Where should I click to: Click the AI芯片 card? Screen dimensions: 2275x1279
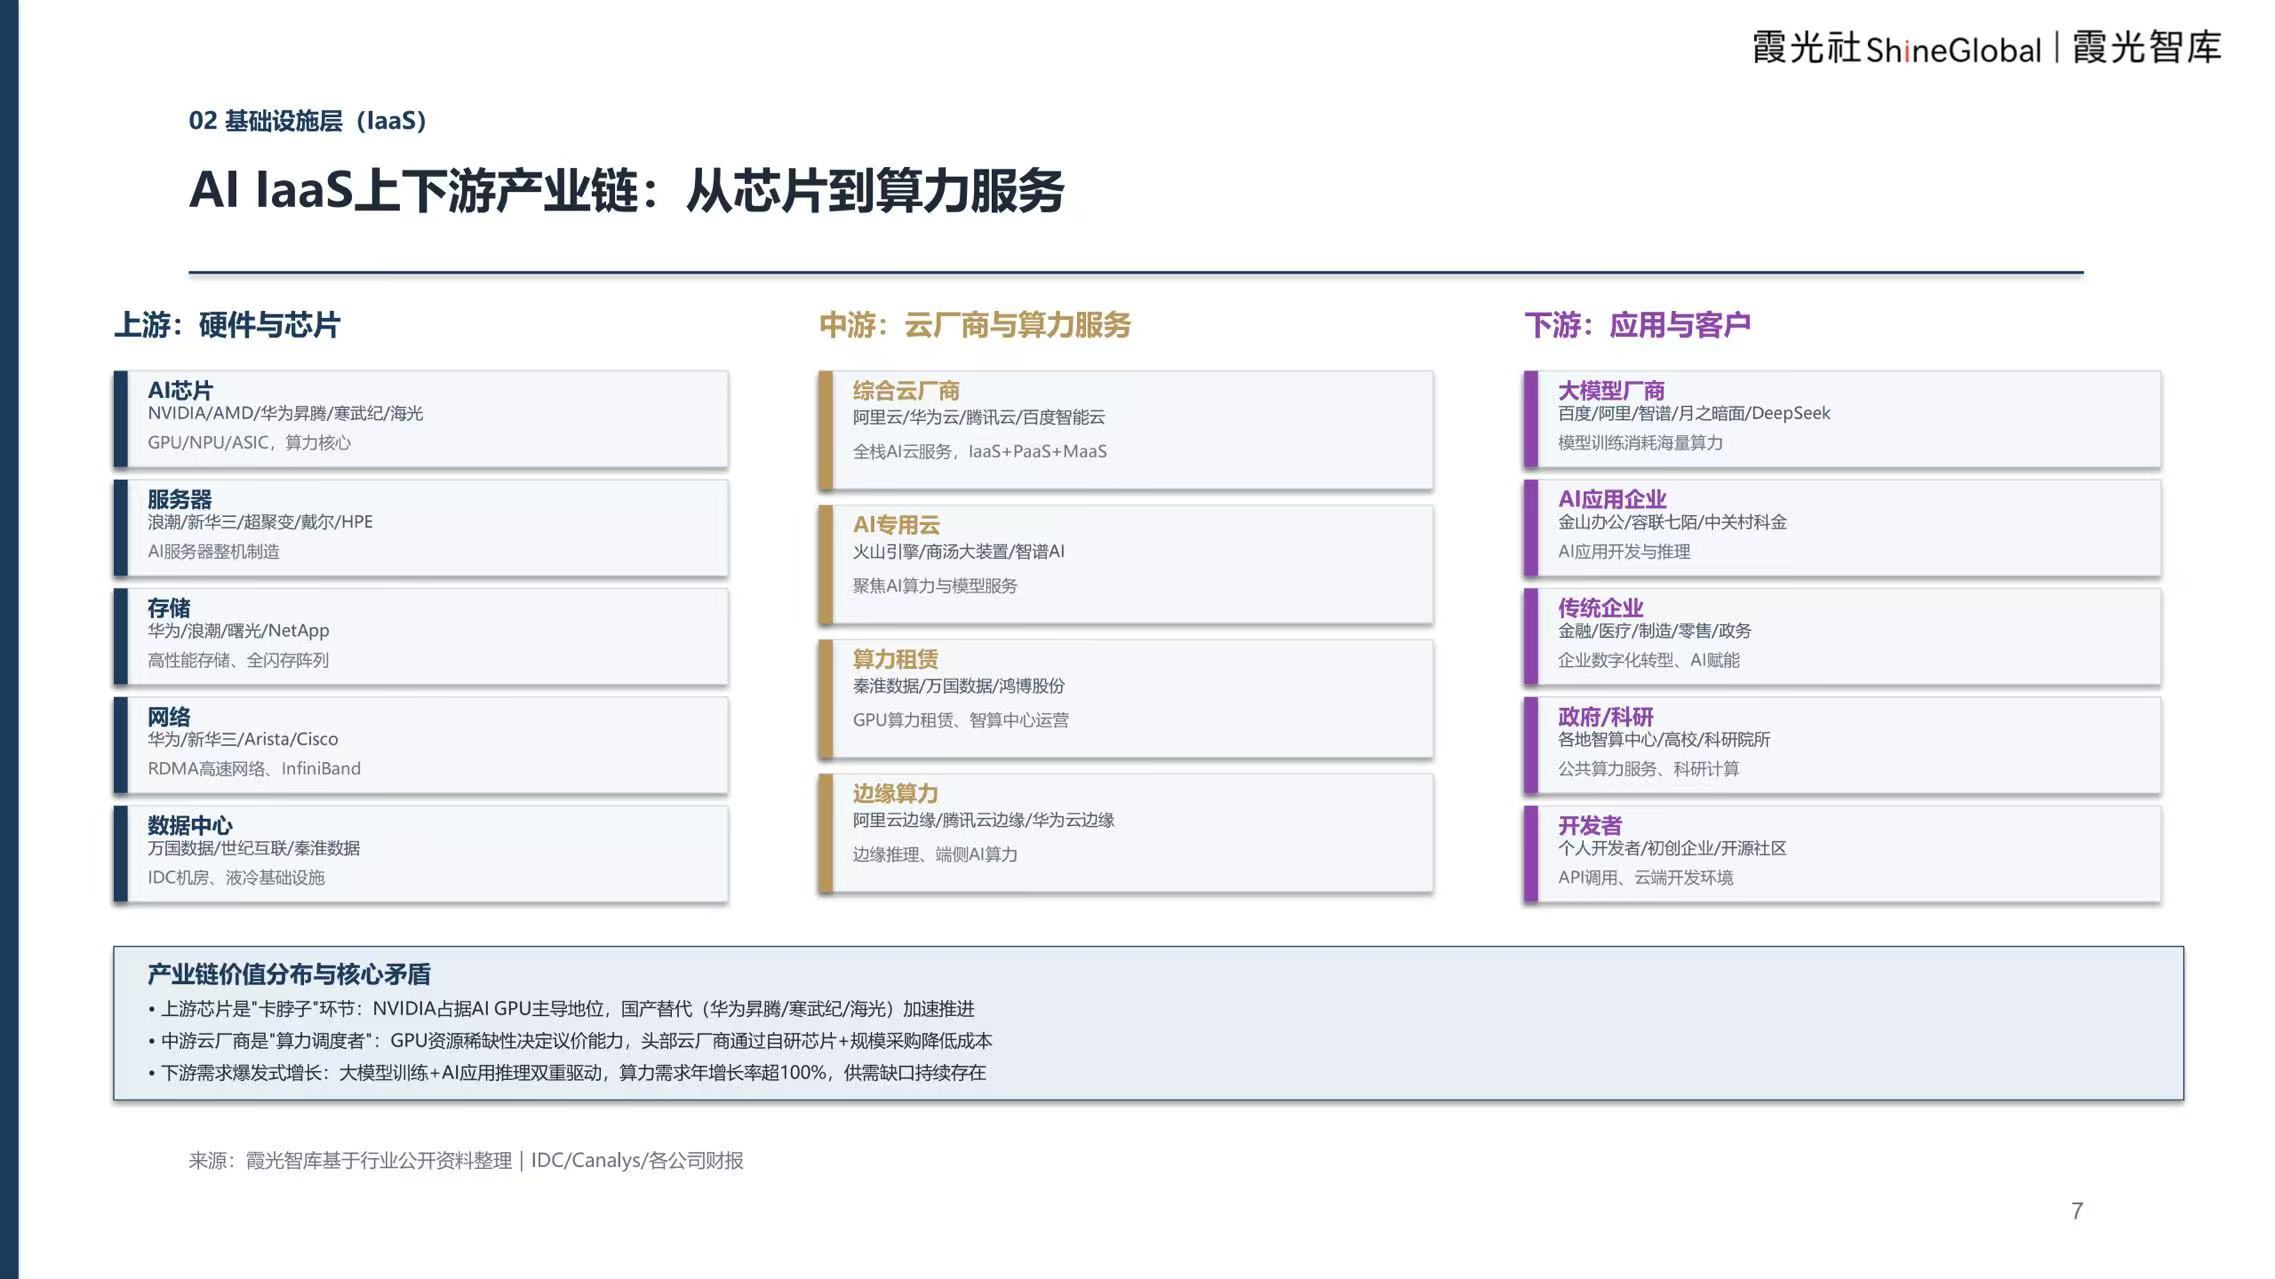coord(421,419)
